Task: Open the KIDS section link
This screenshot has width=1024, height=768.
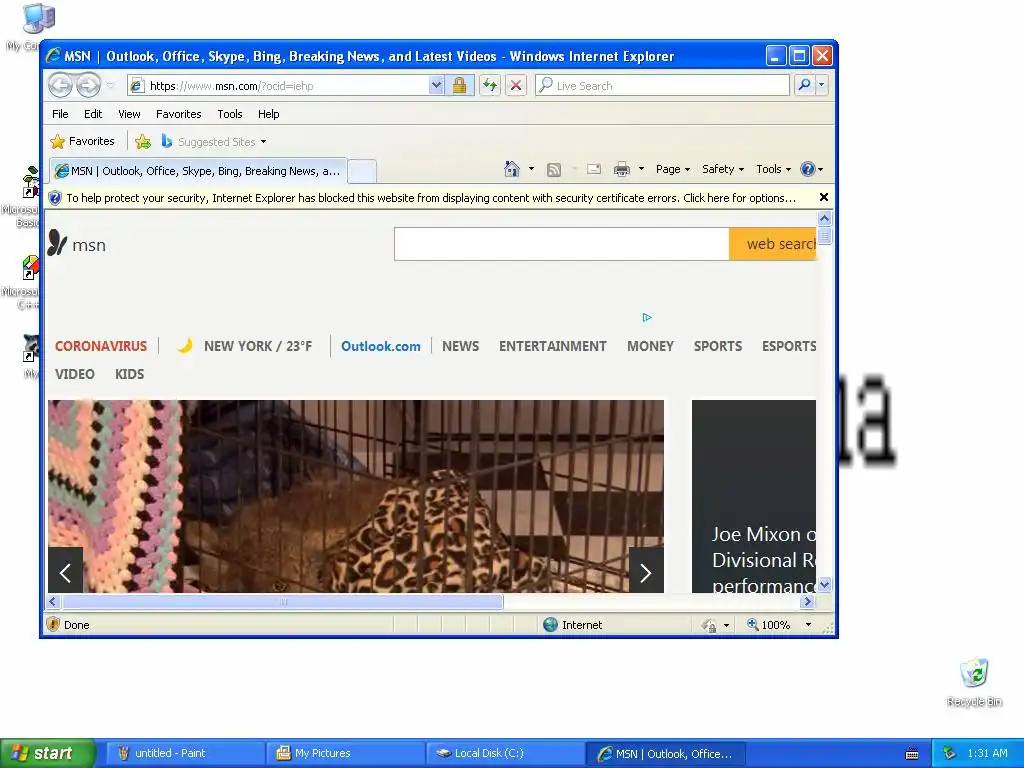Action: pos(129,374)
